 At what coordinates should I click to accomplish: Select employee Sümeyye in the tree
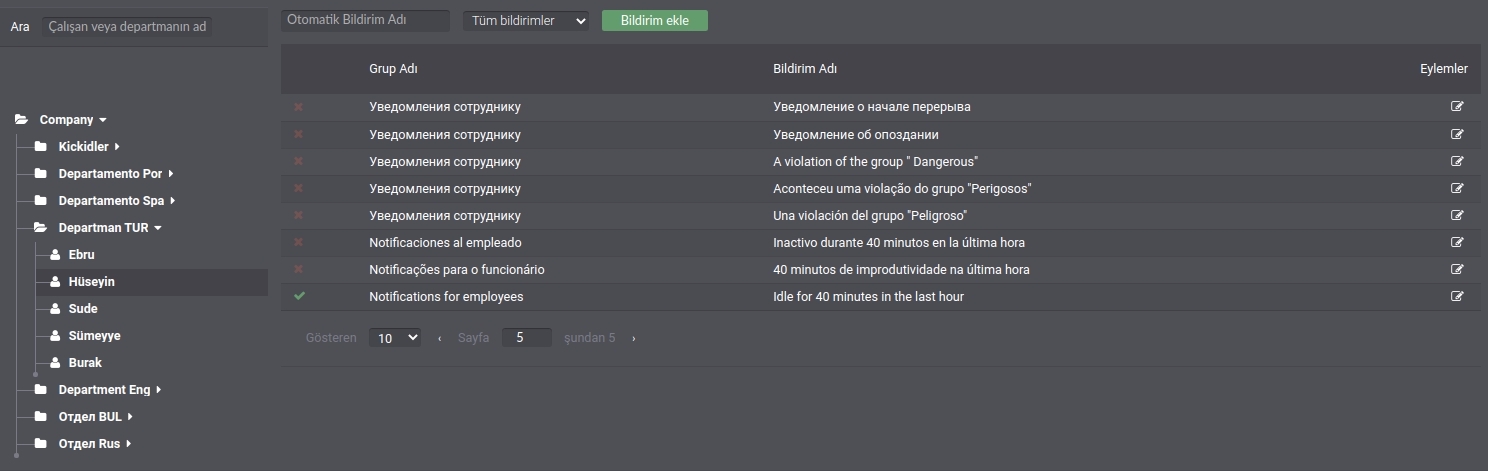pos(94,336)
